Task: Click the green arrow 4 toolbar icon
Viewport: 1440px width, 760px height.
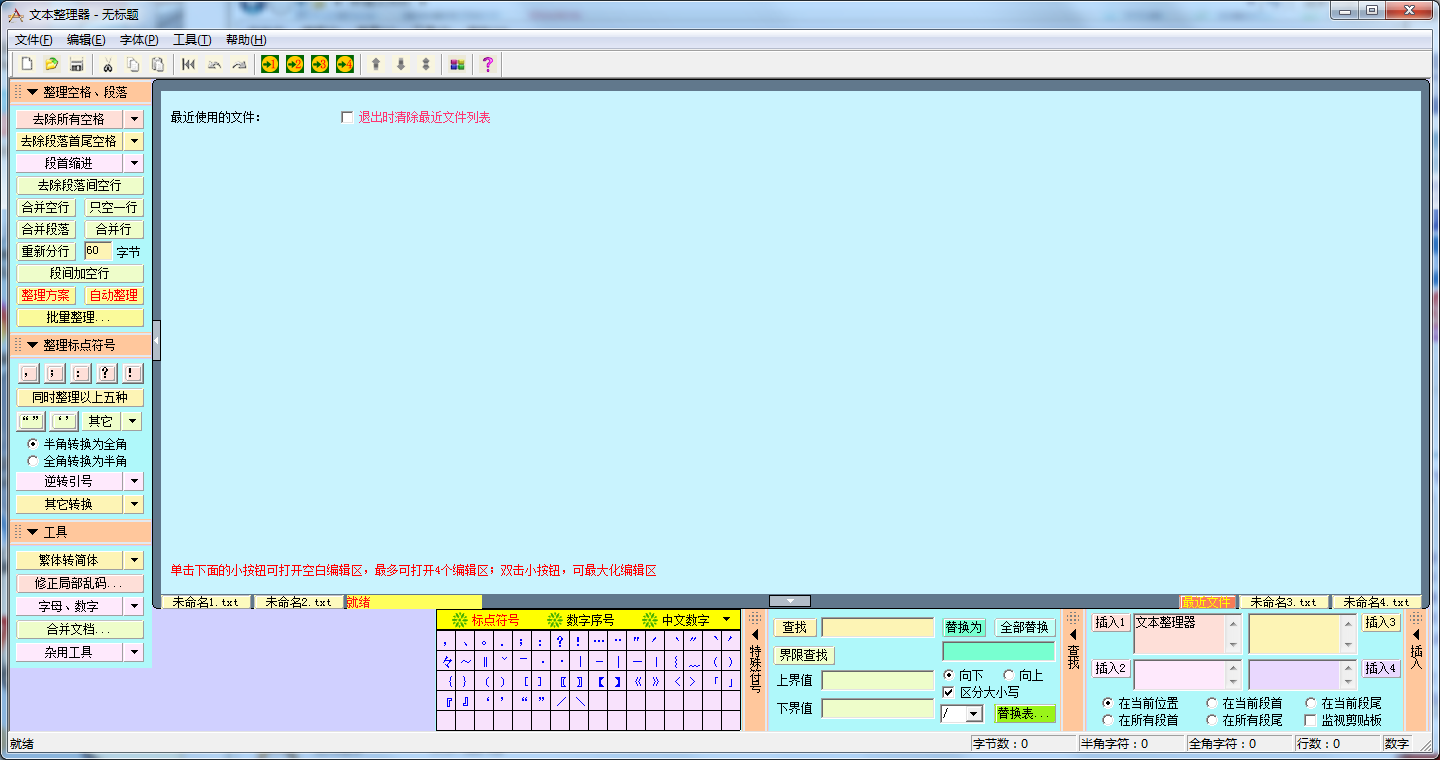Action: click(345, 64)
